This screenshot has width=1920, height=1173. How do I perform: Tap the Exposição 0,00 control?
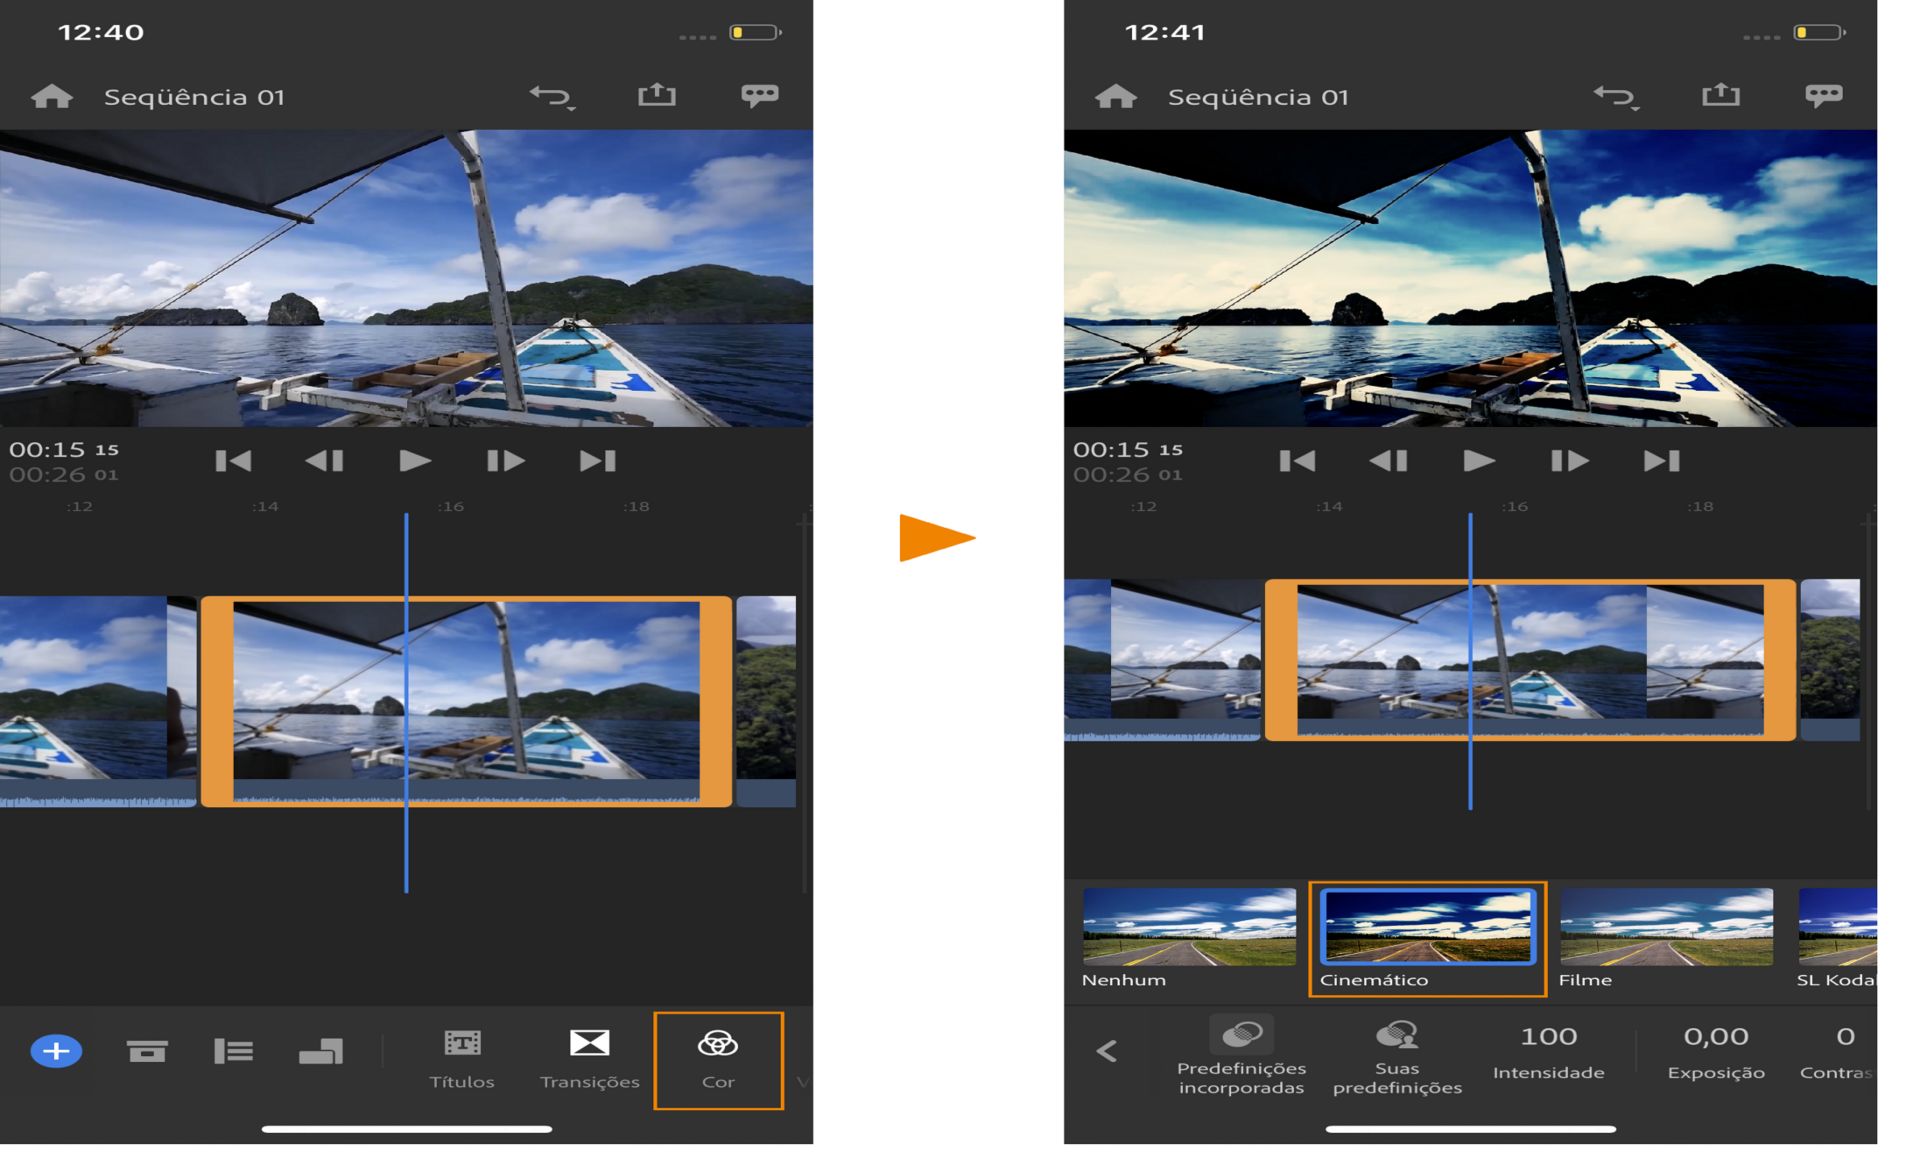pos(1715,1051)
